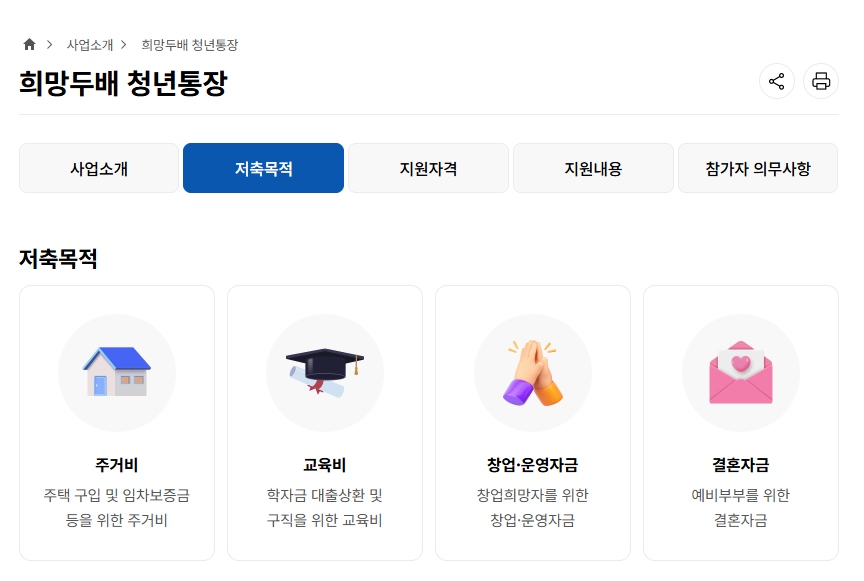Click the 결혼자금 card title
The width and height of the screenshot is (864, 581).
click(740, 464)
